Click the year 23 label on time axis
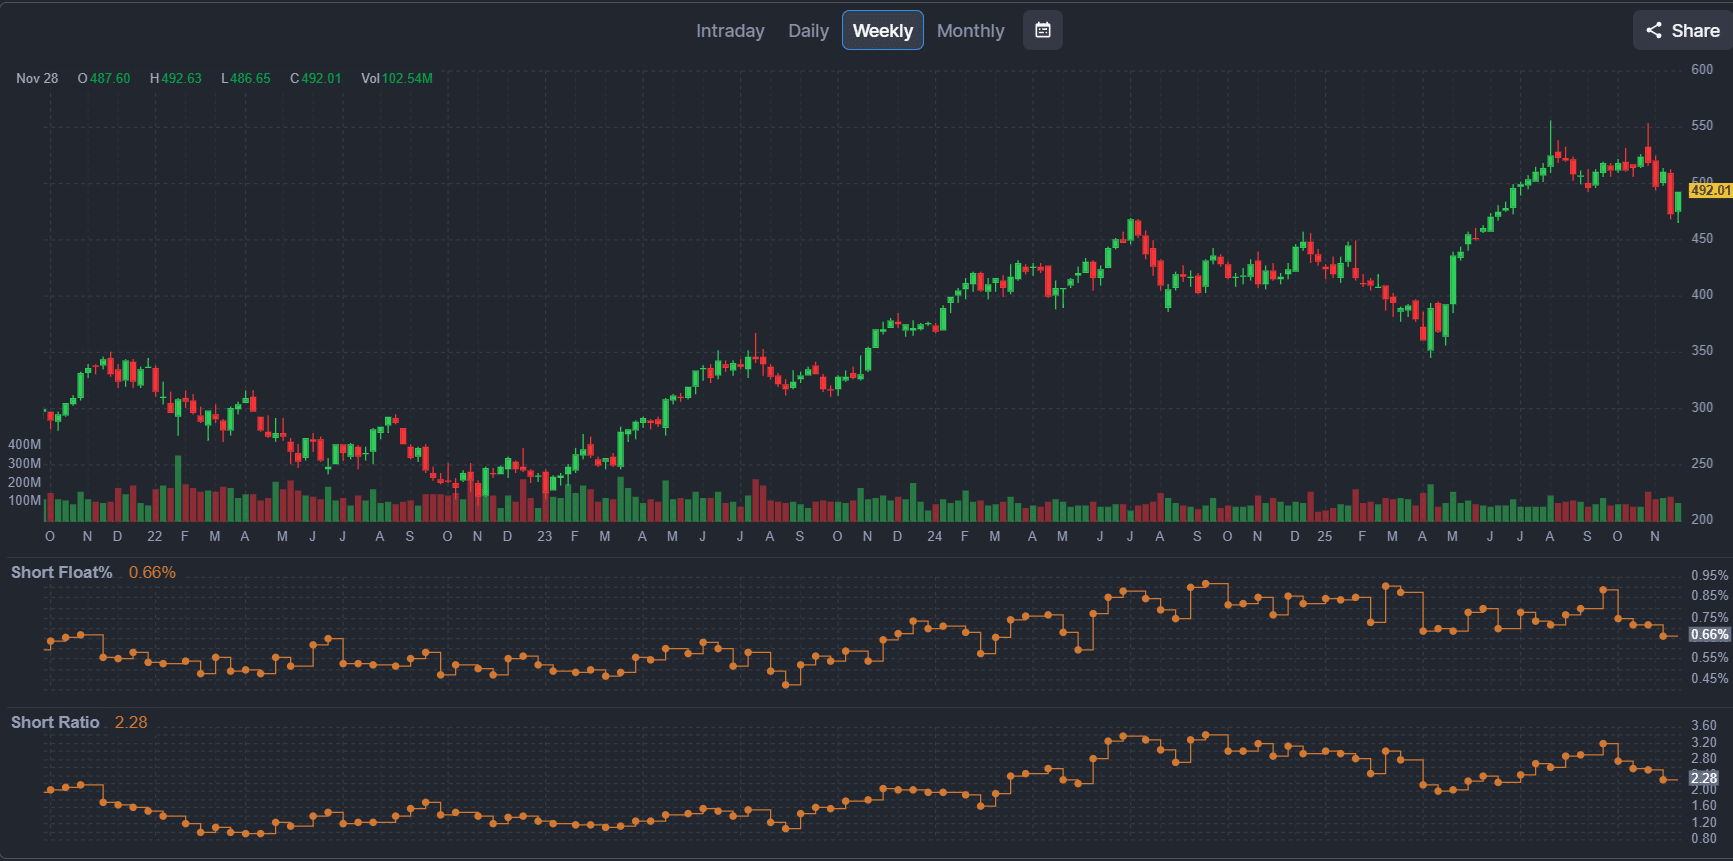The height and width of the screenshot is (861, 1733). [544, 536]
